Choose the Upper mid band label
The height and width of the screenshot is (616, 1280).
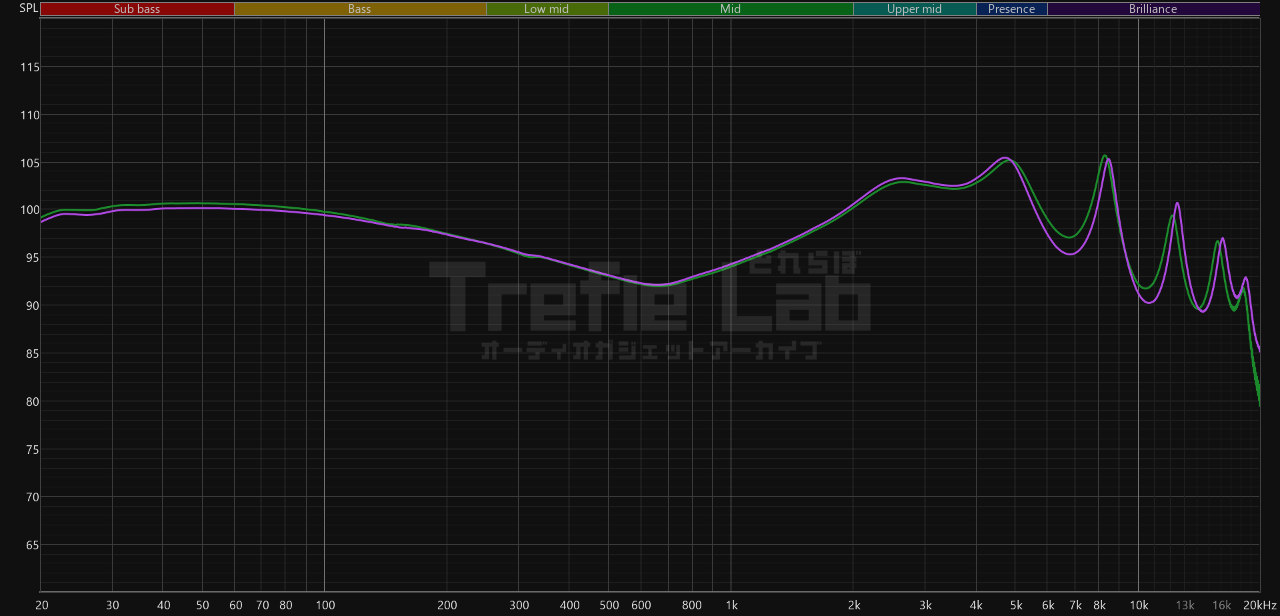coord(914,9)
